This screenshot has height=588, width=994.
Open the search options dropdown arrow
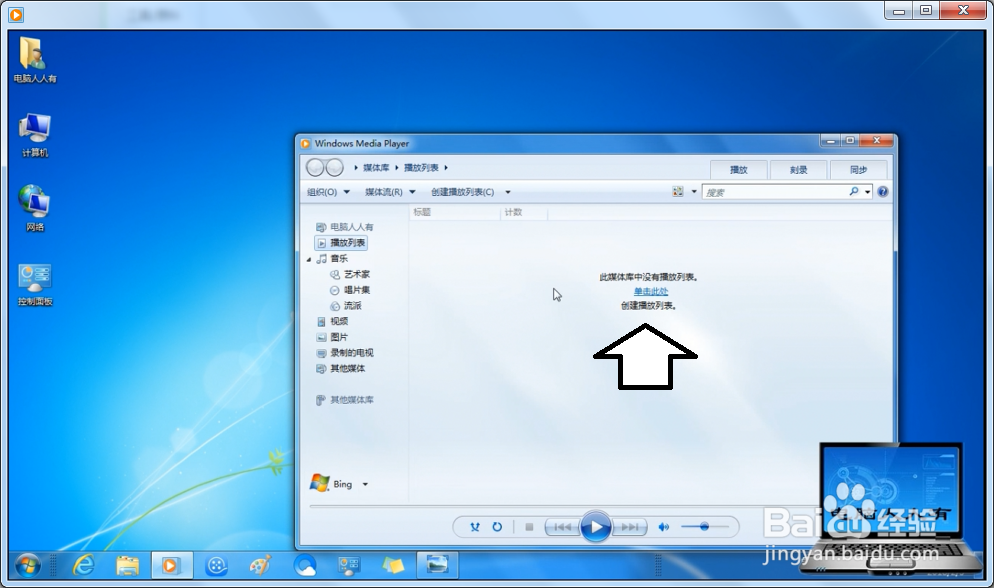867,192
